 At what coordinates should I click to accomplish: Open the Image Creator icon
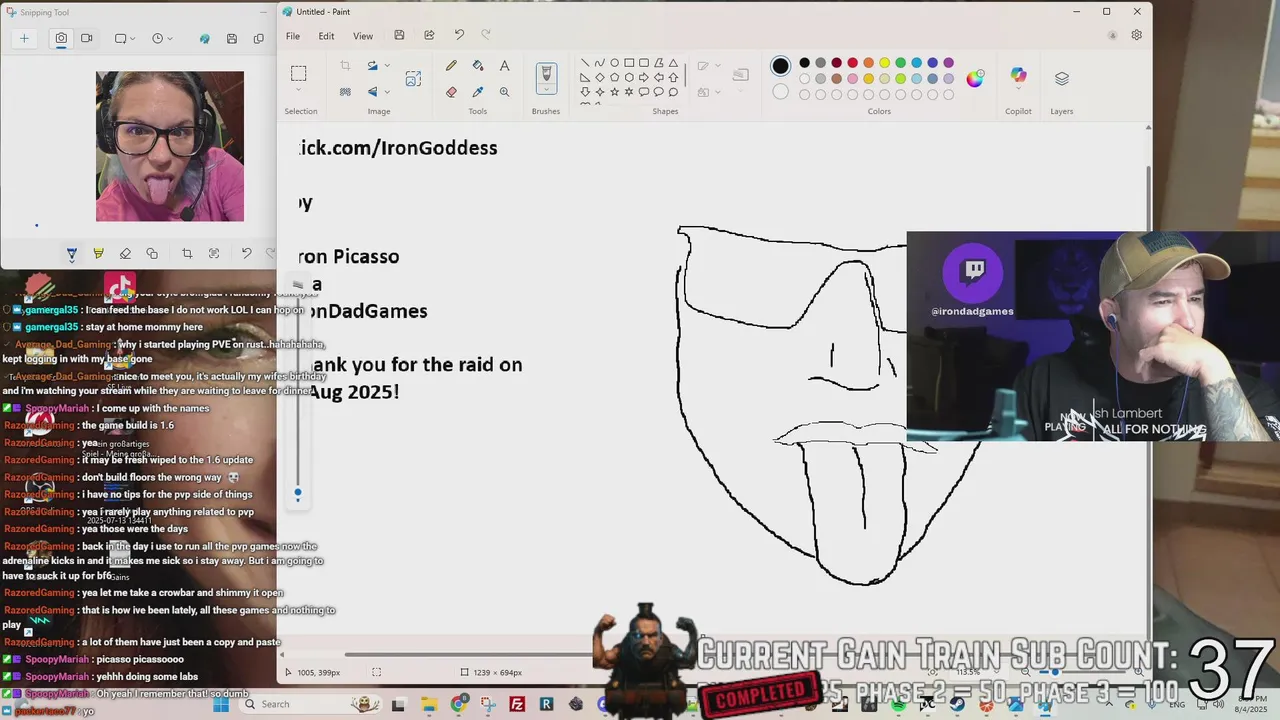413,79
